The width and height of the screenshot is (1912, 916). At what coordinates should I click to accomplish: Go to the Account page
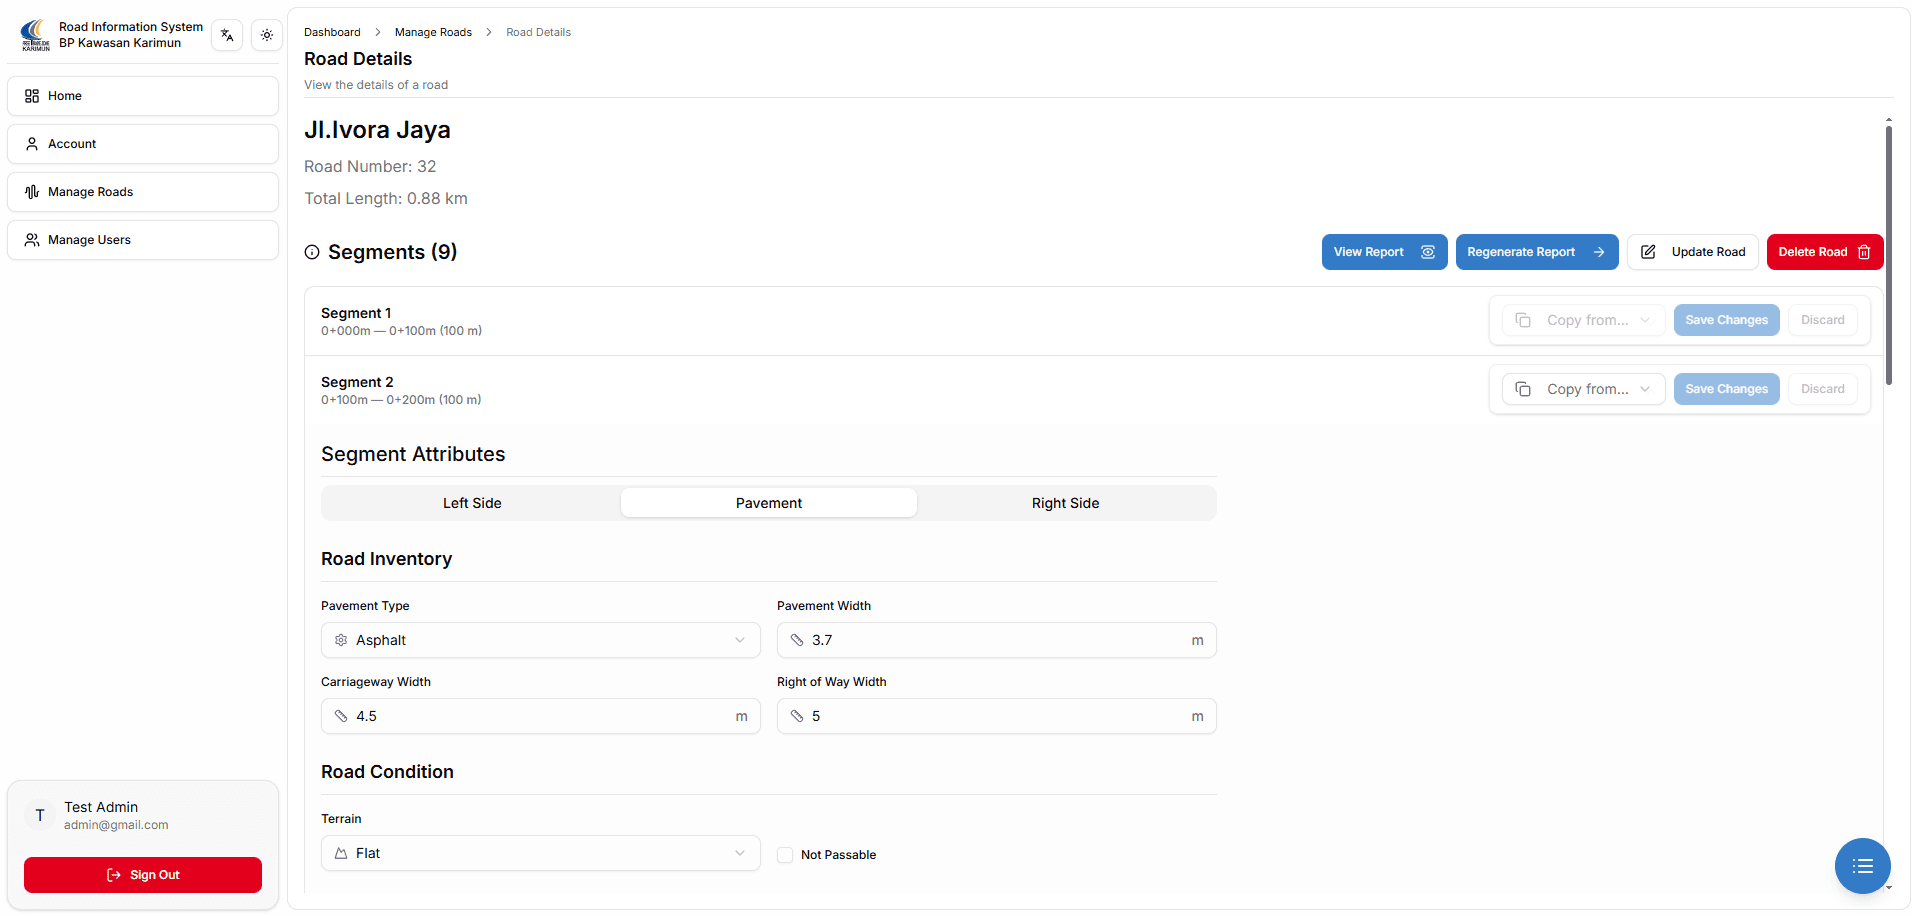coord(143,144)
